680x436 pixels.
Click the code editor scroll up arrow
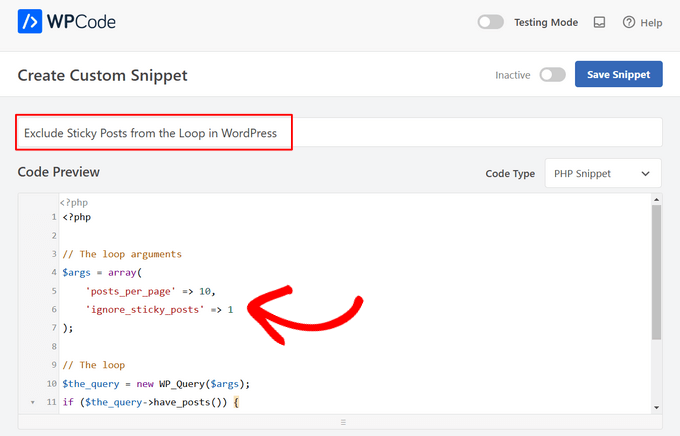pos(656,200)
